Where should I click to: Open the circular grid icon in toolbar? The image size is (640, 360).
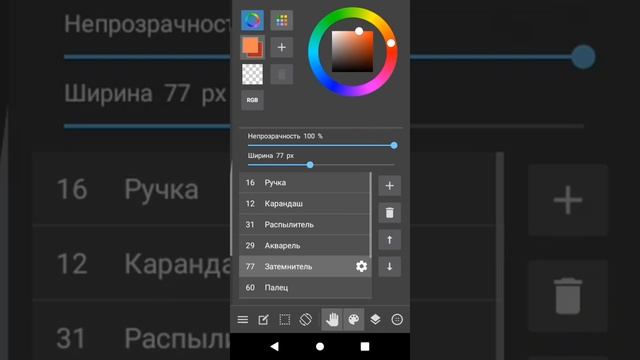click(x=397, y=320)
